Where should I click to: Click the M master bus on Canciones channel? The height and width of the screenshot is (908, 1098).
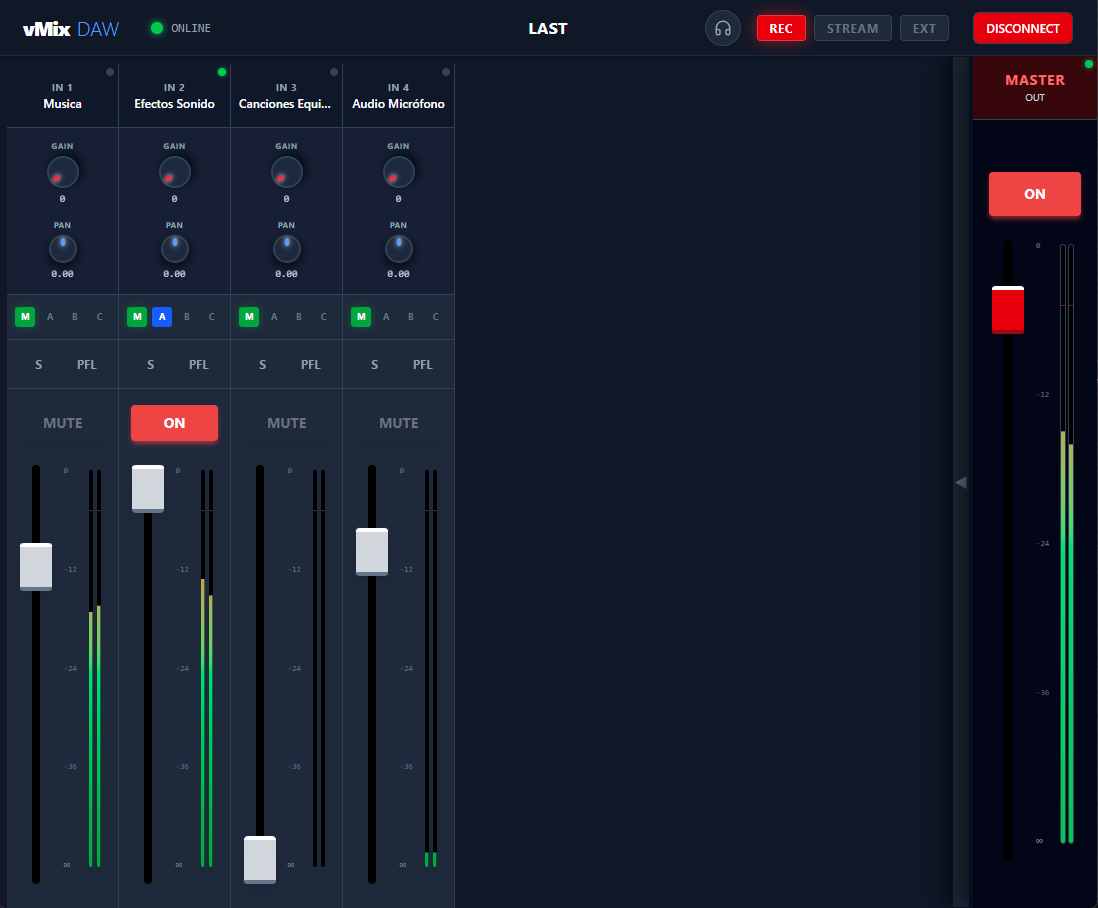pos(248,316)
